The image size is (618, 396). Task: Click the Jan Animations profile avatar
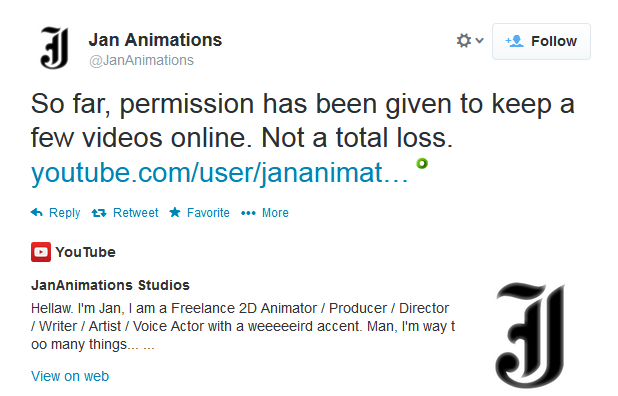[54, 48]
